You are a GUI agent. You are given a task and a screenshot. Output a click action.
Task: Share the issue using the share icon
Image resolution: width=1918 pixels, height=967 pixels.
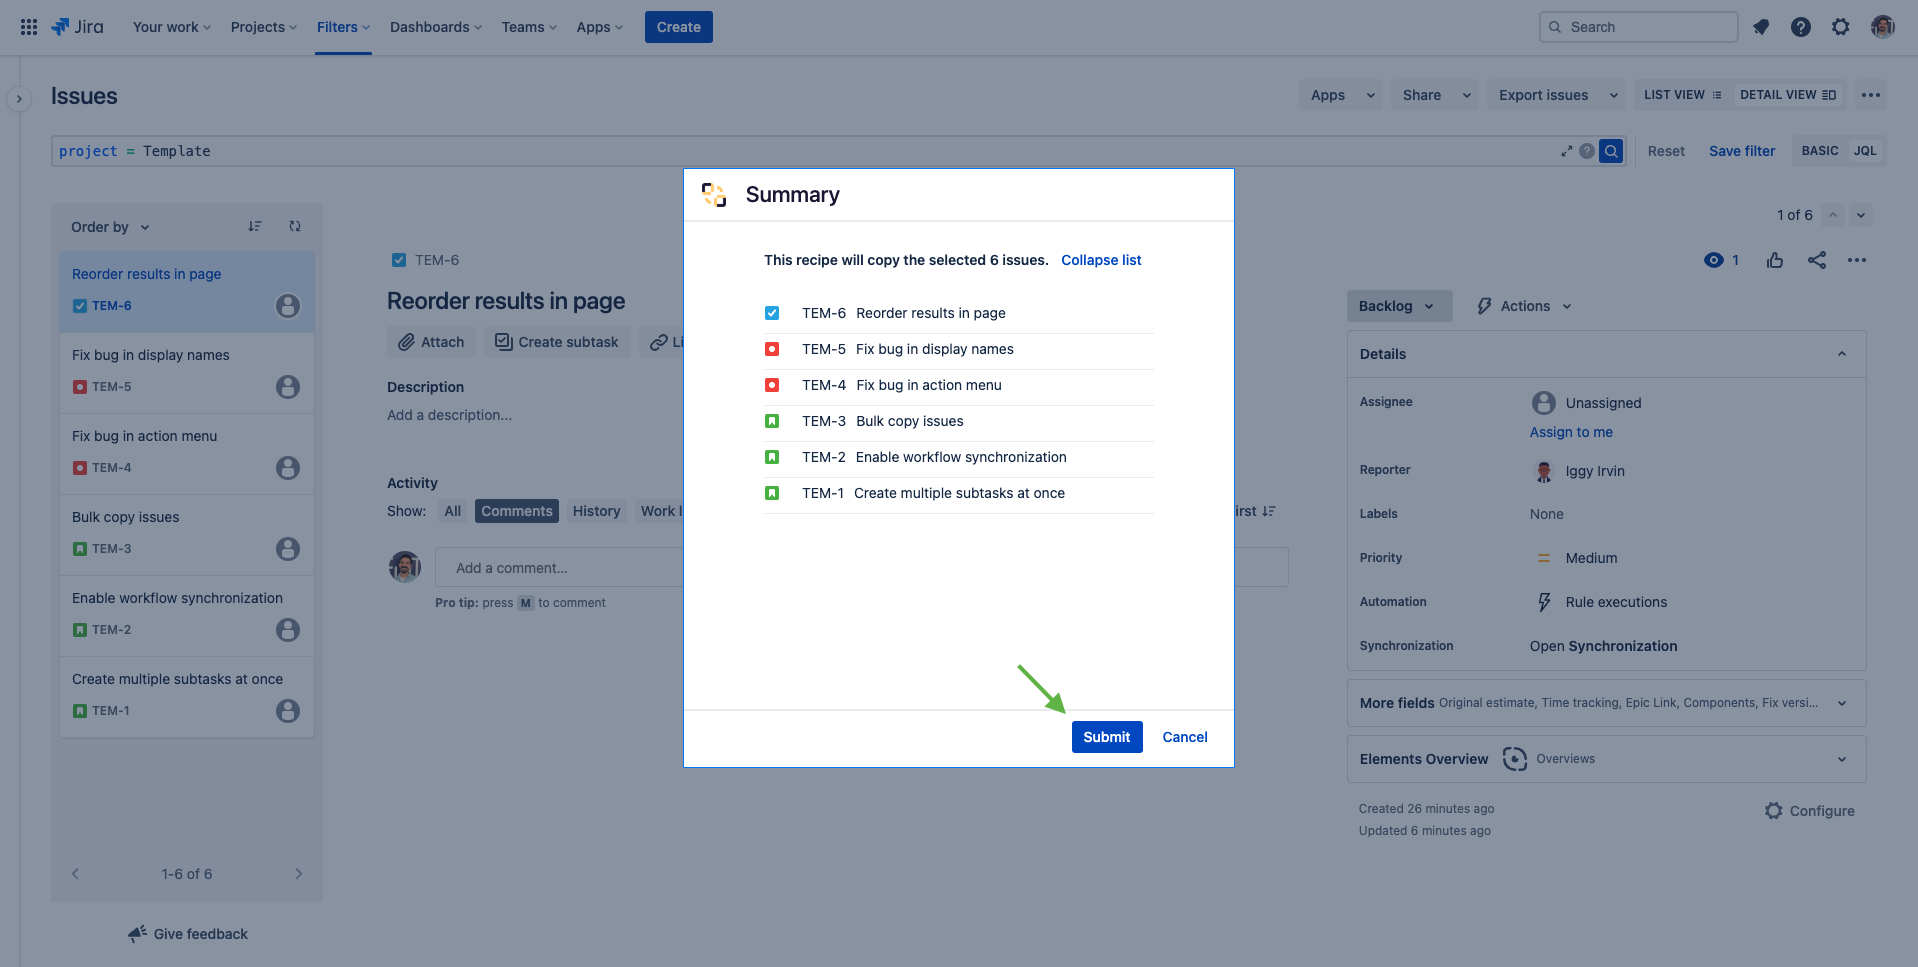(1817, 260)
